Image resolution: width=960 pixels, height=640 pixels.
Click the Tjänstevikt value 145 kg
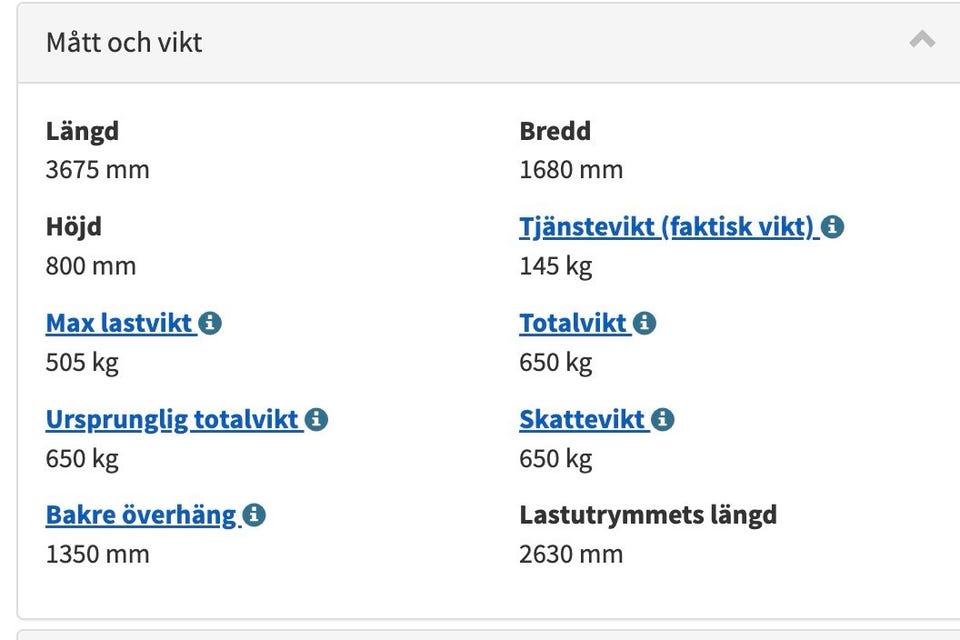tap(556, 266)
